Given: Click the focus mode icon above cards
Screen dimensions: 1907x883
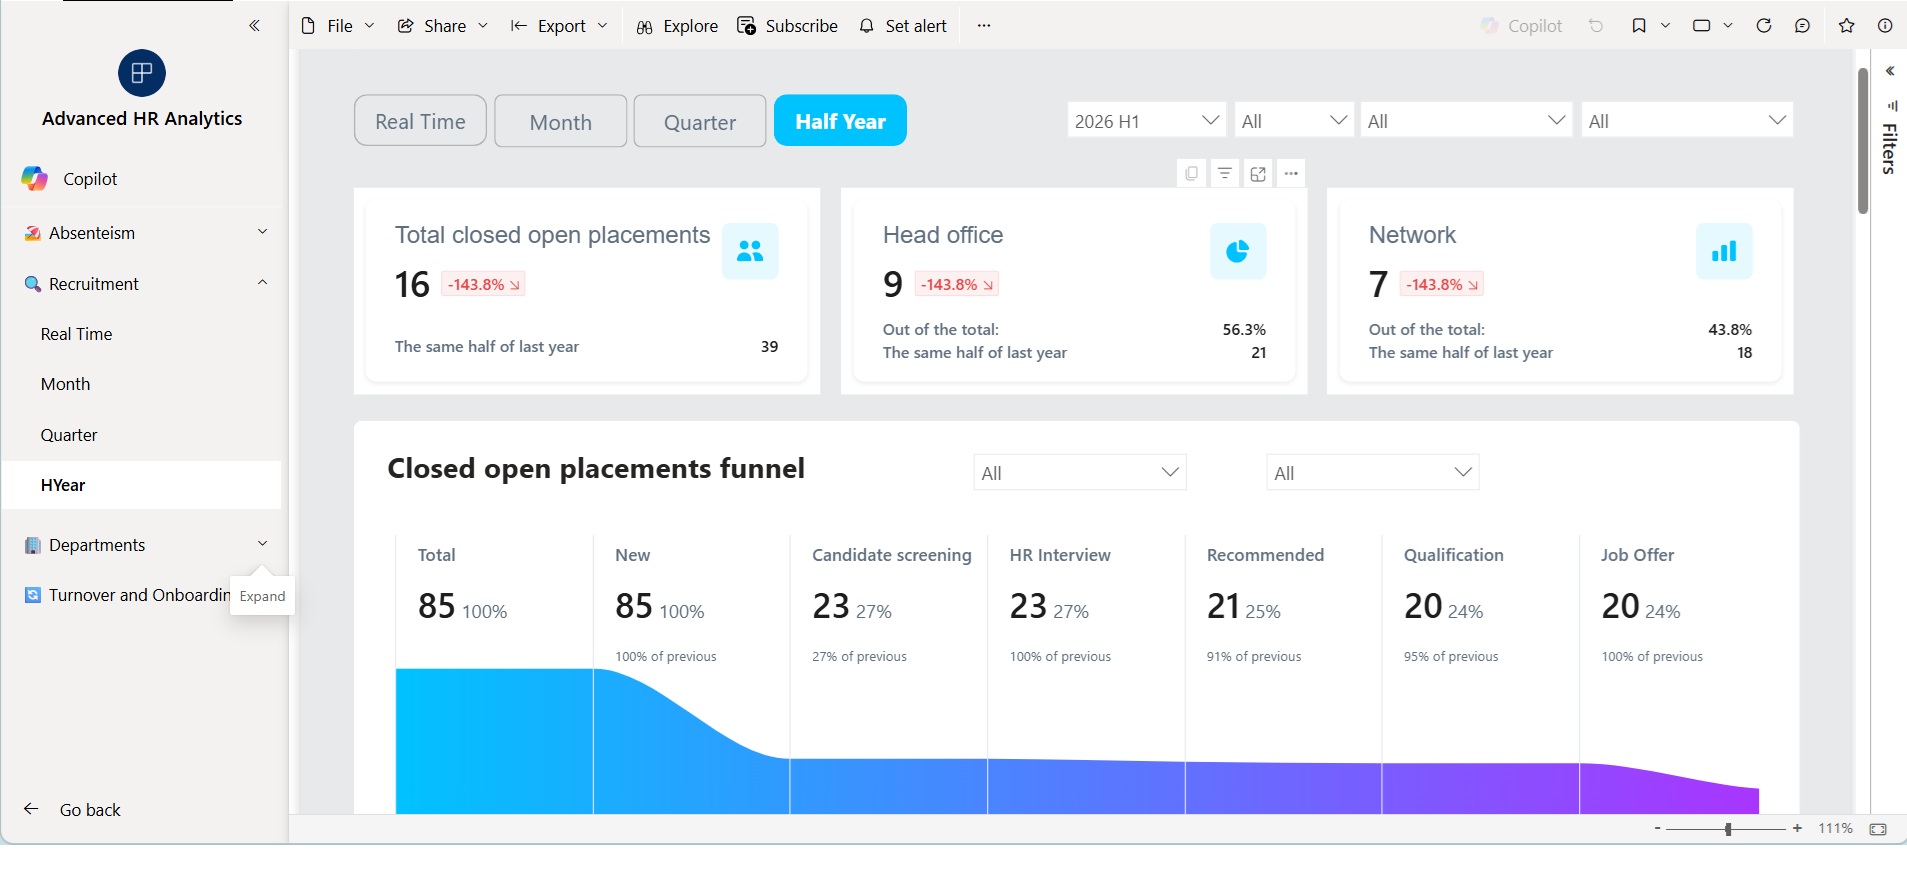Looking at the screenshot, I should (1258, 174).
